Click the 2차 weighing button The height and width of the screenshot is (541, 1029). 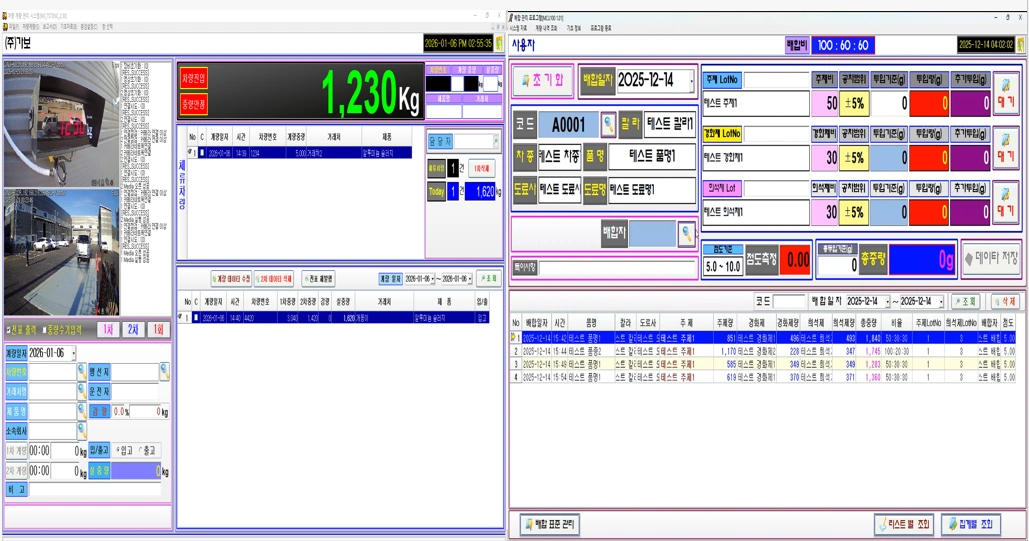(x=133, y=329)
